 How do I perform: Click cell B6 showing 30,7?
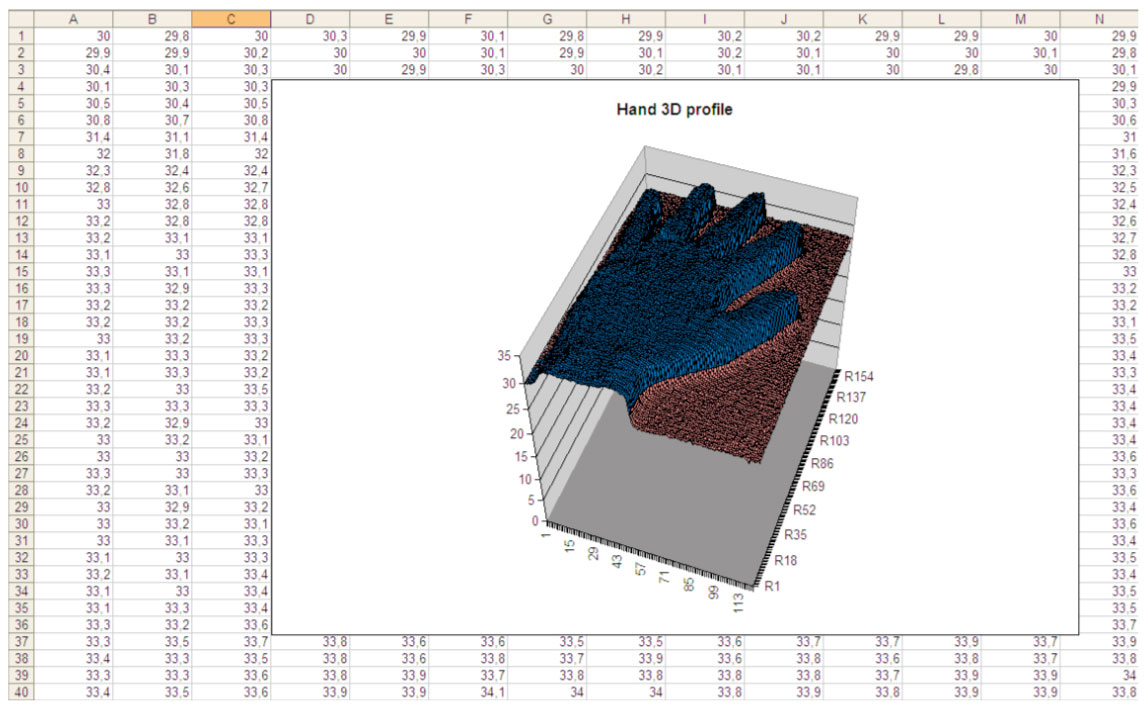(x=152, y=119)
